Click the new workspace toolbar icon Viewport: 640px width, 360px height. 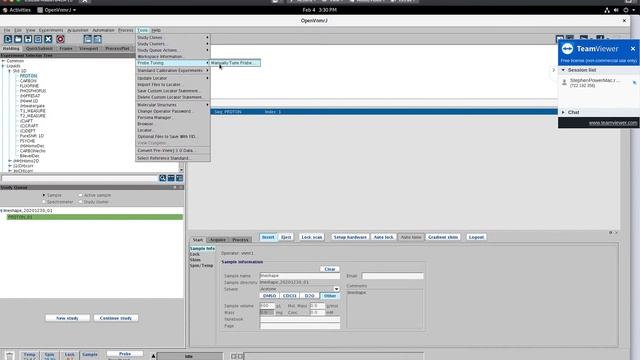pyautogui.click(x=8, y=39)
